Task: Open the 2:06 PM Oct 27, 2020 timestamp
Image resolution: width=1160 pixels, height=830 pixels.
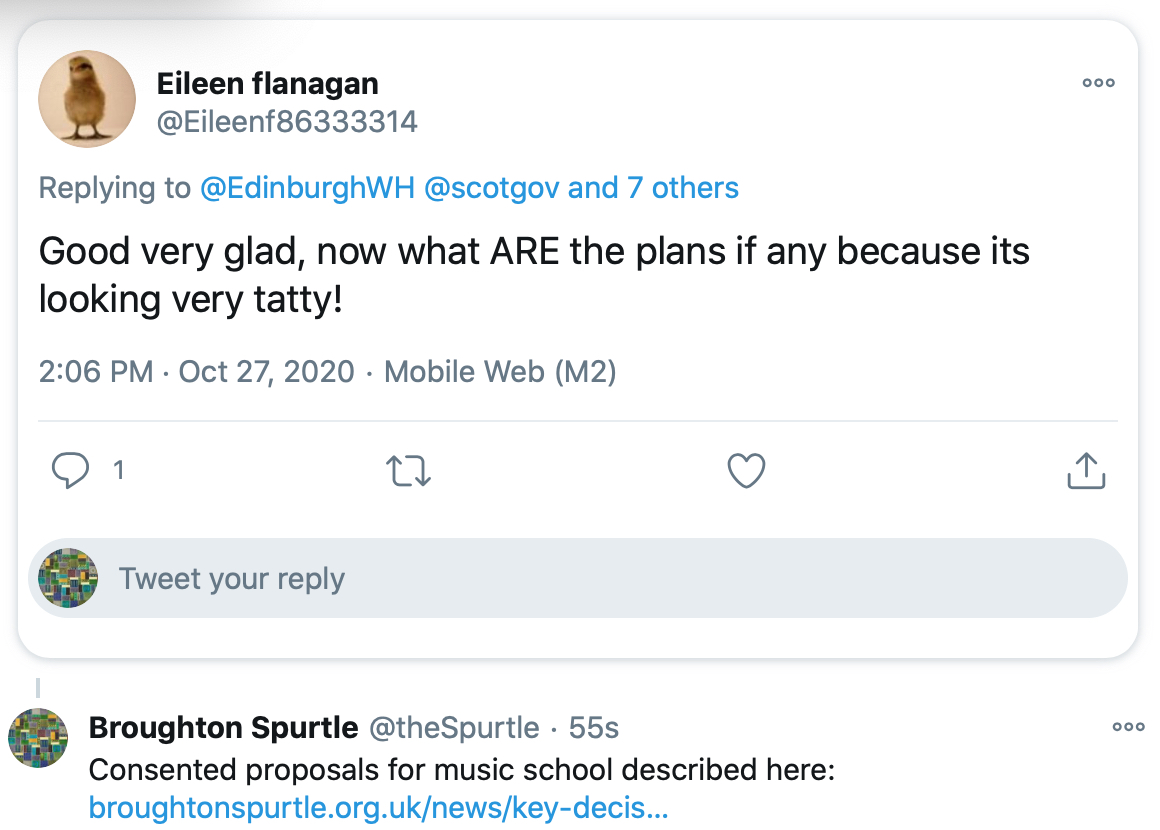Action: (197, 371)
